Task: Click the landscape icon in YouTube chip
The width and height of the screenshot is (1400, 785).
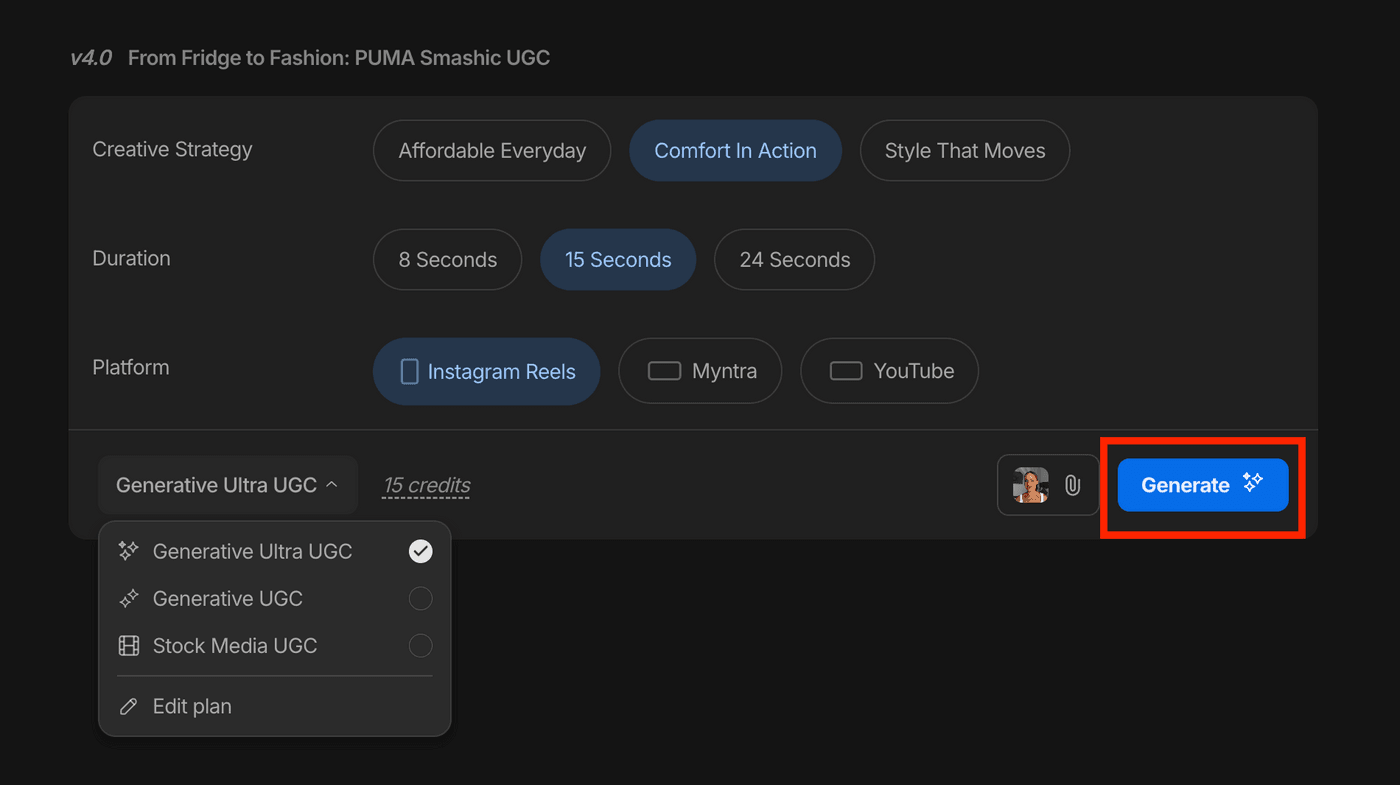Action: coord(846,371)
